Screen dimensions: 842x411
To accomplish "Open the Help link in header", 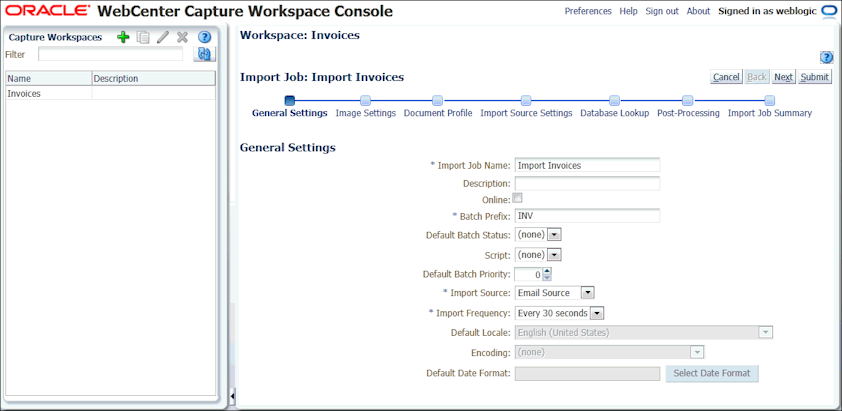I will click(628, 11).
